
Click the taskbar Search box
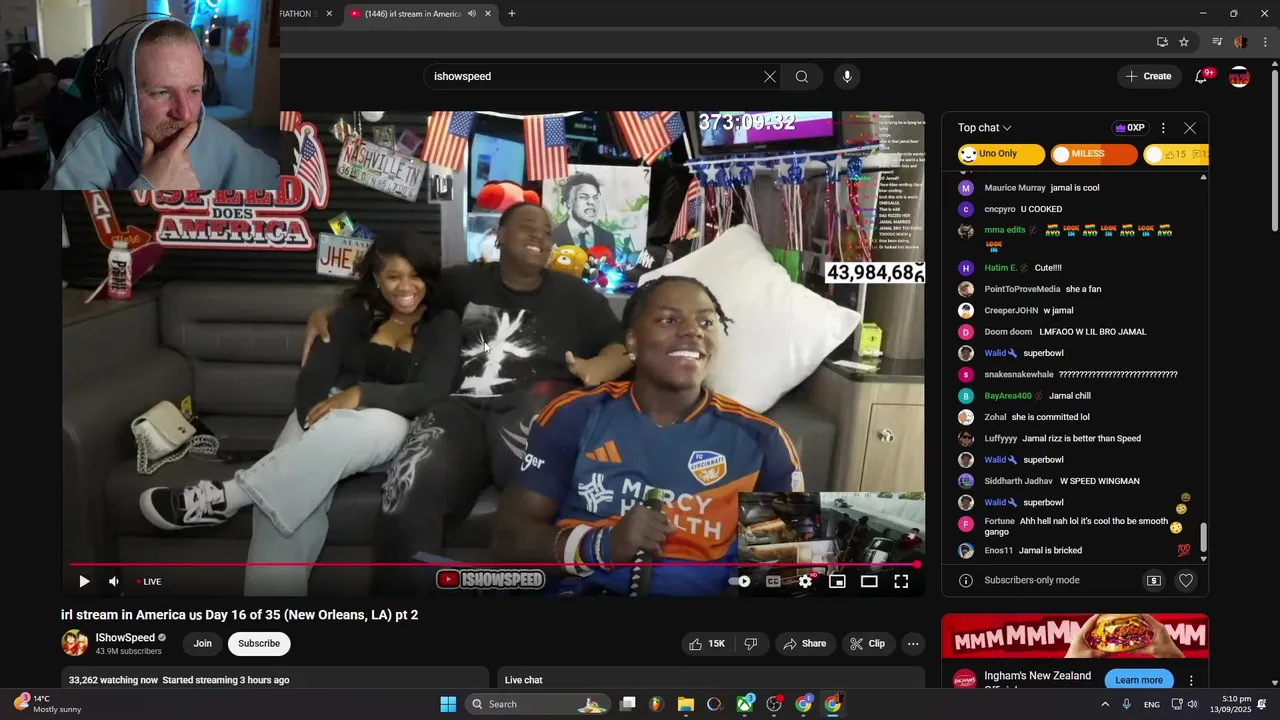tap(538, 704)
